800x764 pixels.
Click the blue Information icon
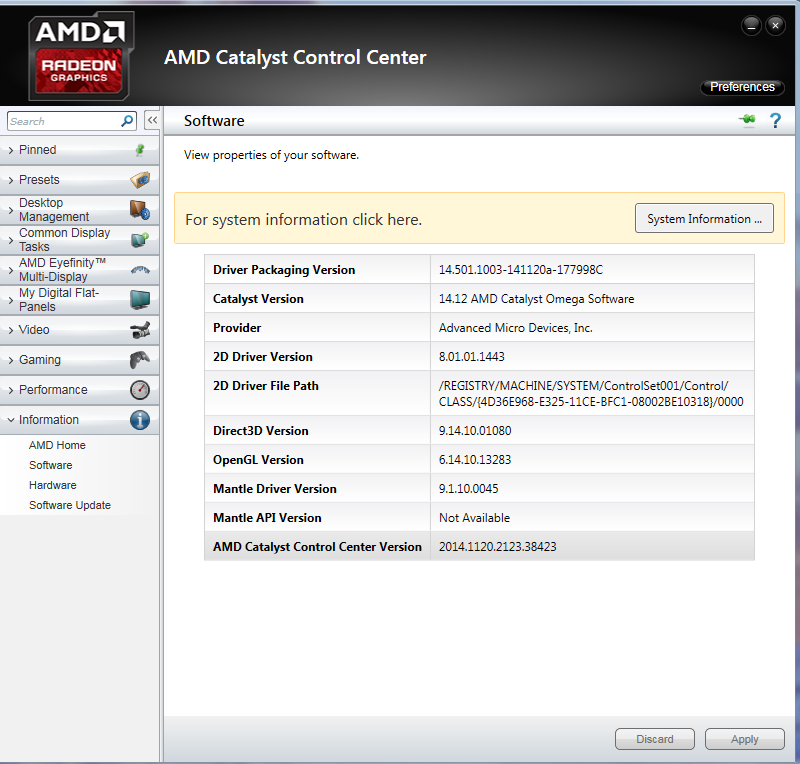(140, 420)
